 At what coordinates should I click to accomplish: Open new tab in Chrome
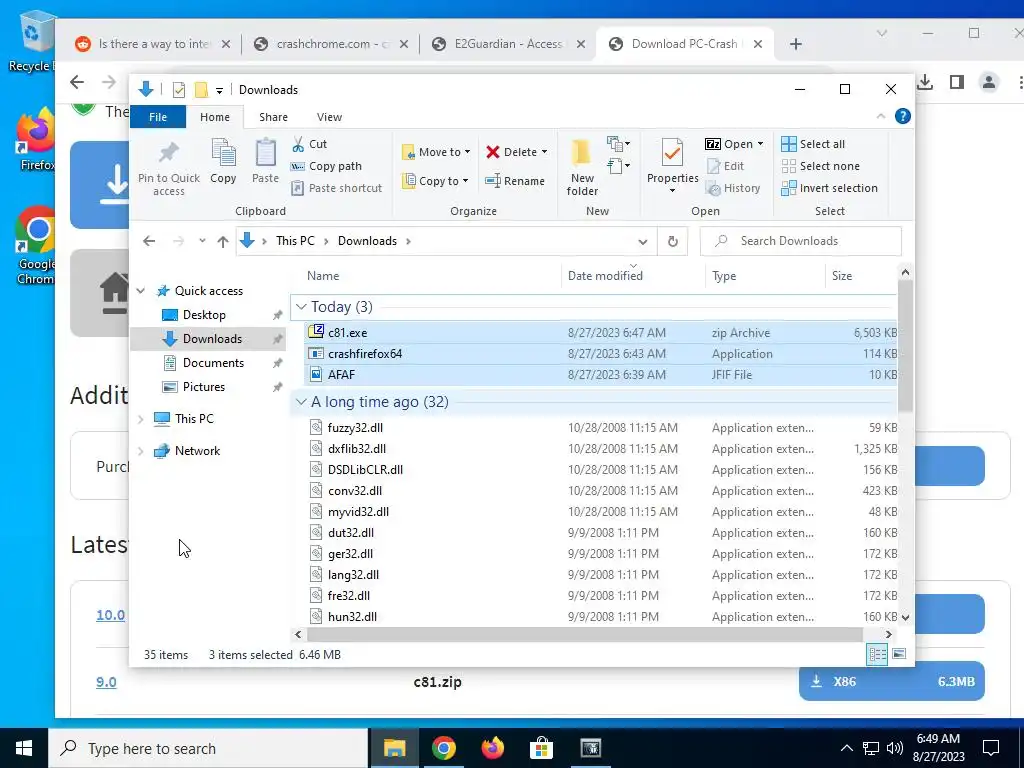pos(795,44)
